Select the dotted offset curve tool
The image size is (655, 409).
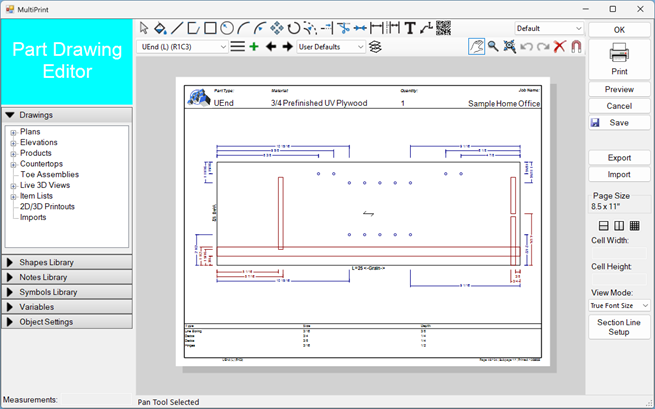[310, 28]
